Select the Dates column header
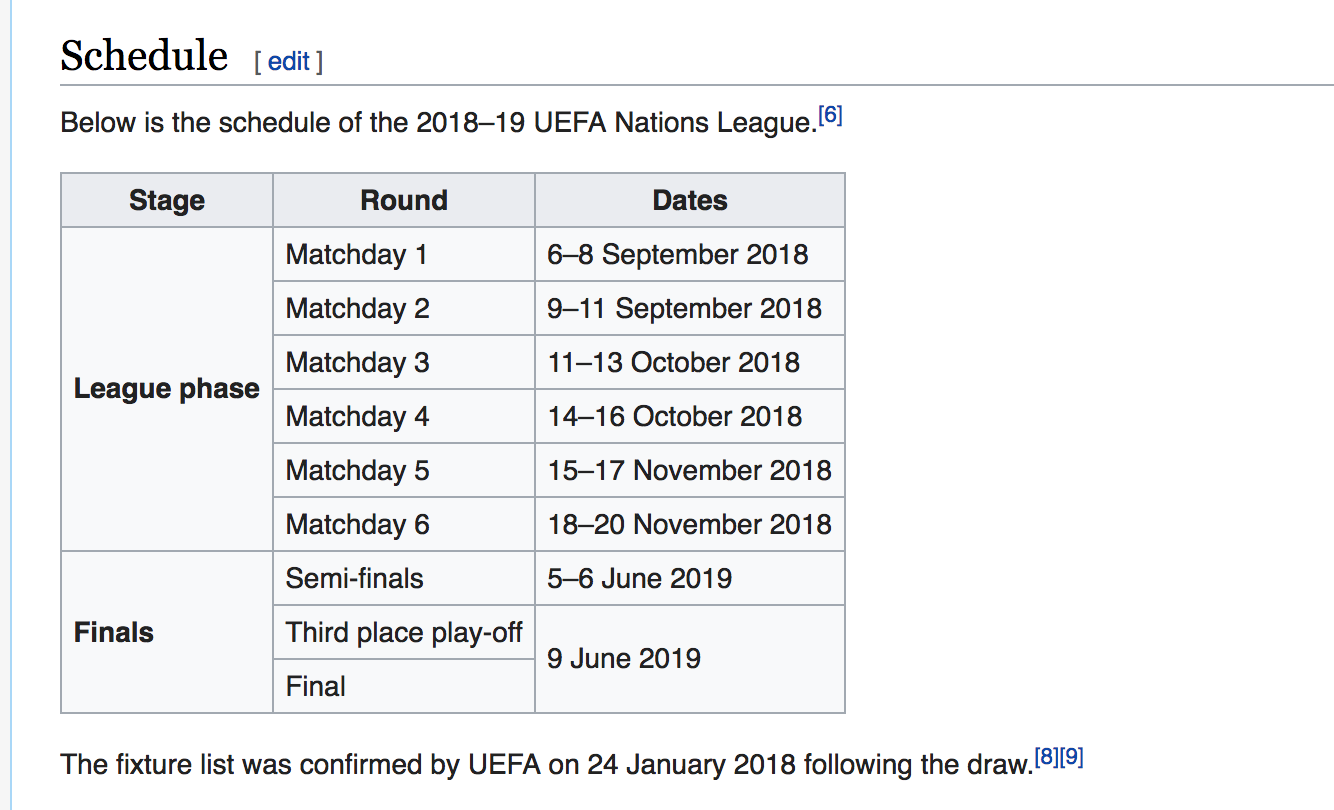1334x810 pixels. coord(690,201)
